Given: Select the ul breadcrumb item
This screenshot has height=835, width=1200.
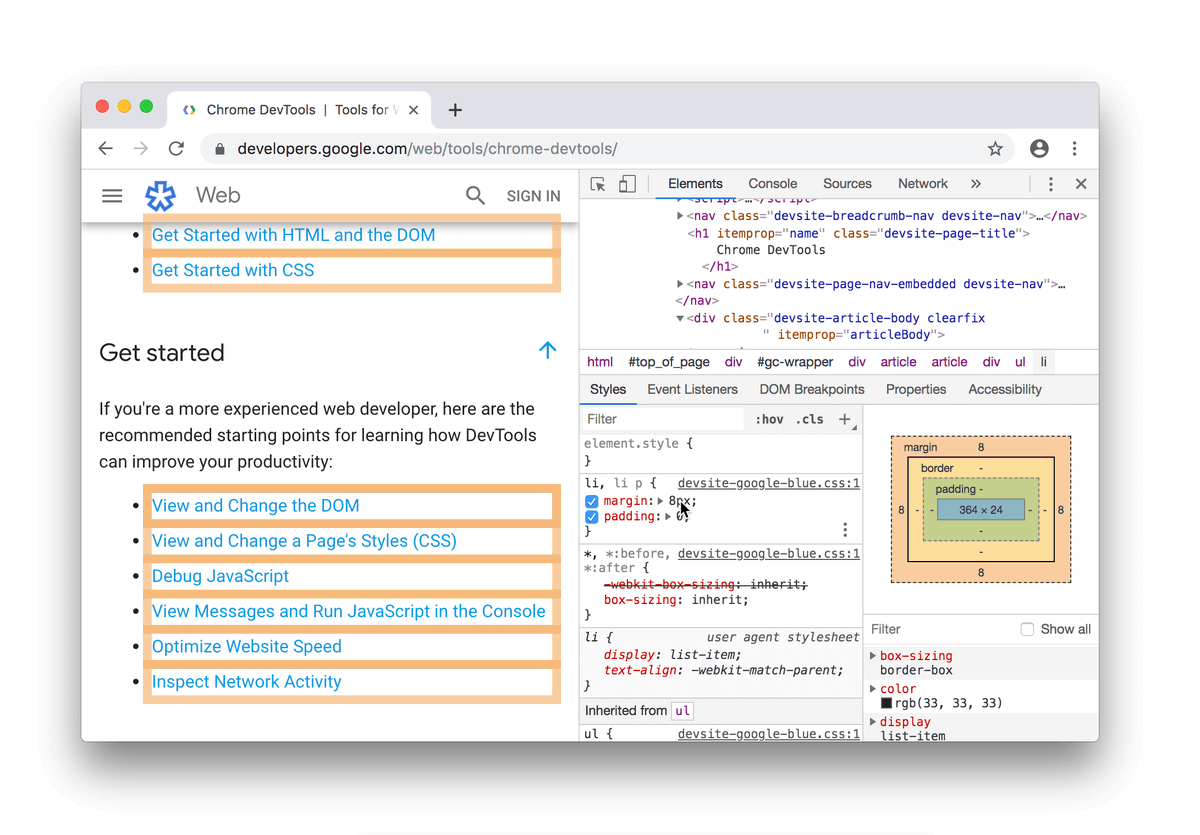Looking at the screenshot, I should coord(1020,362).
